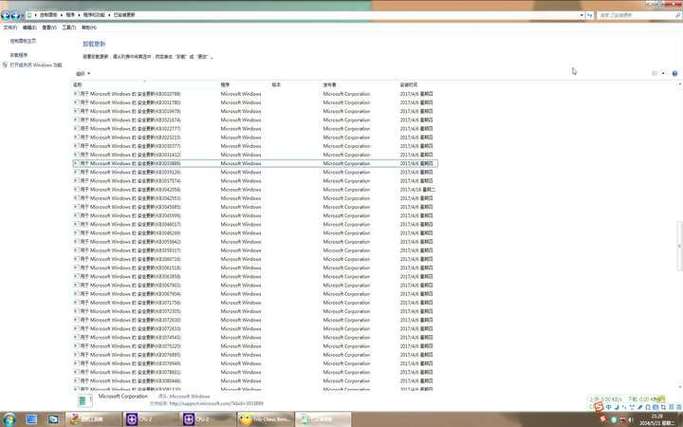
Task: Expand the arrow after 控制面板 breadcrumb
Action: pyautogui.click(x=61, y=15)
